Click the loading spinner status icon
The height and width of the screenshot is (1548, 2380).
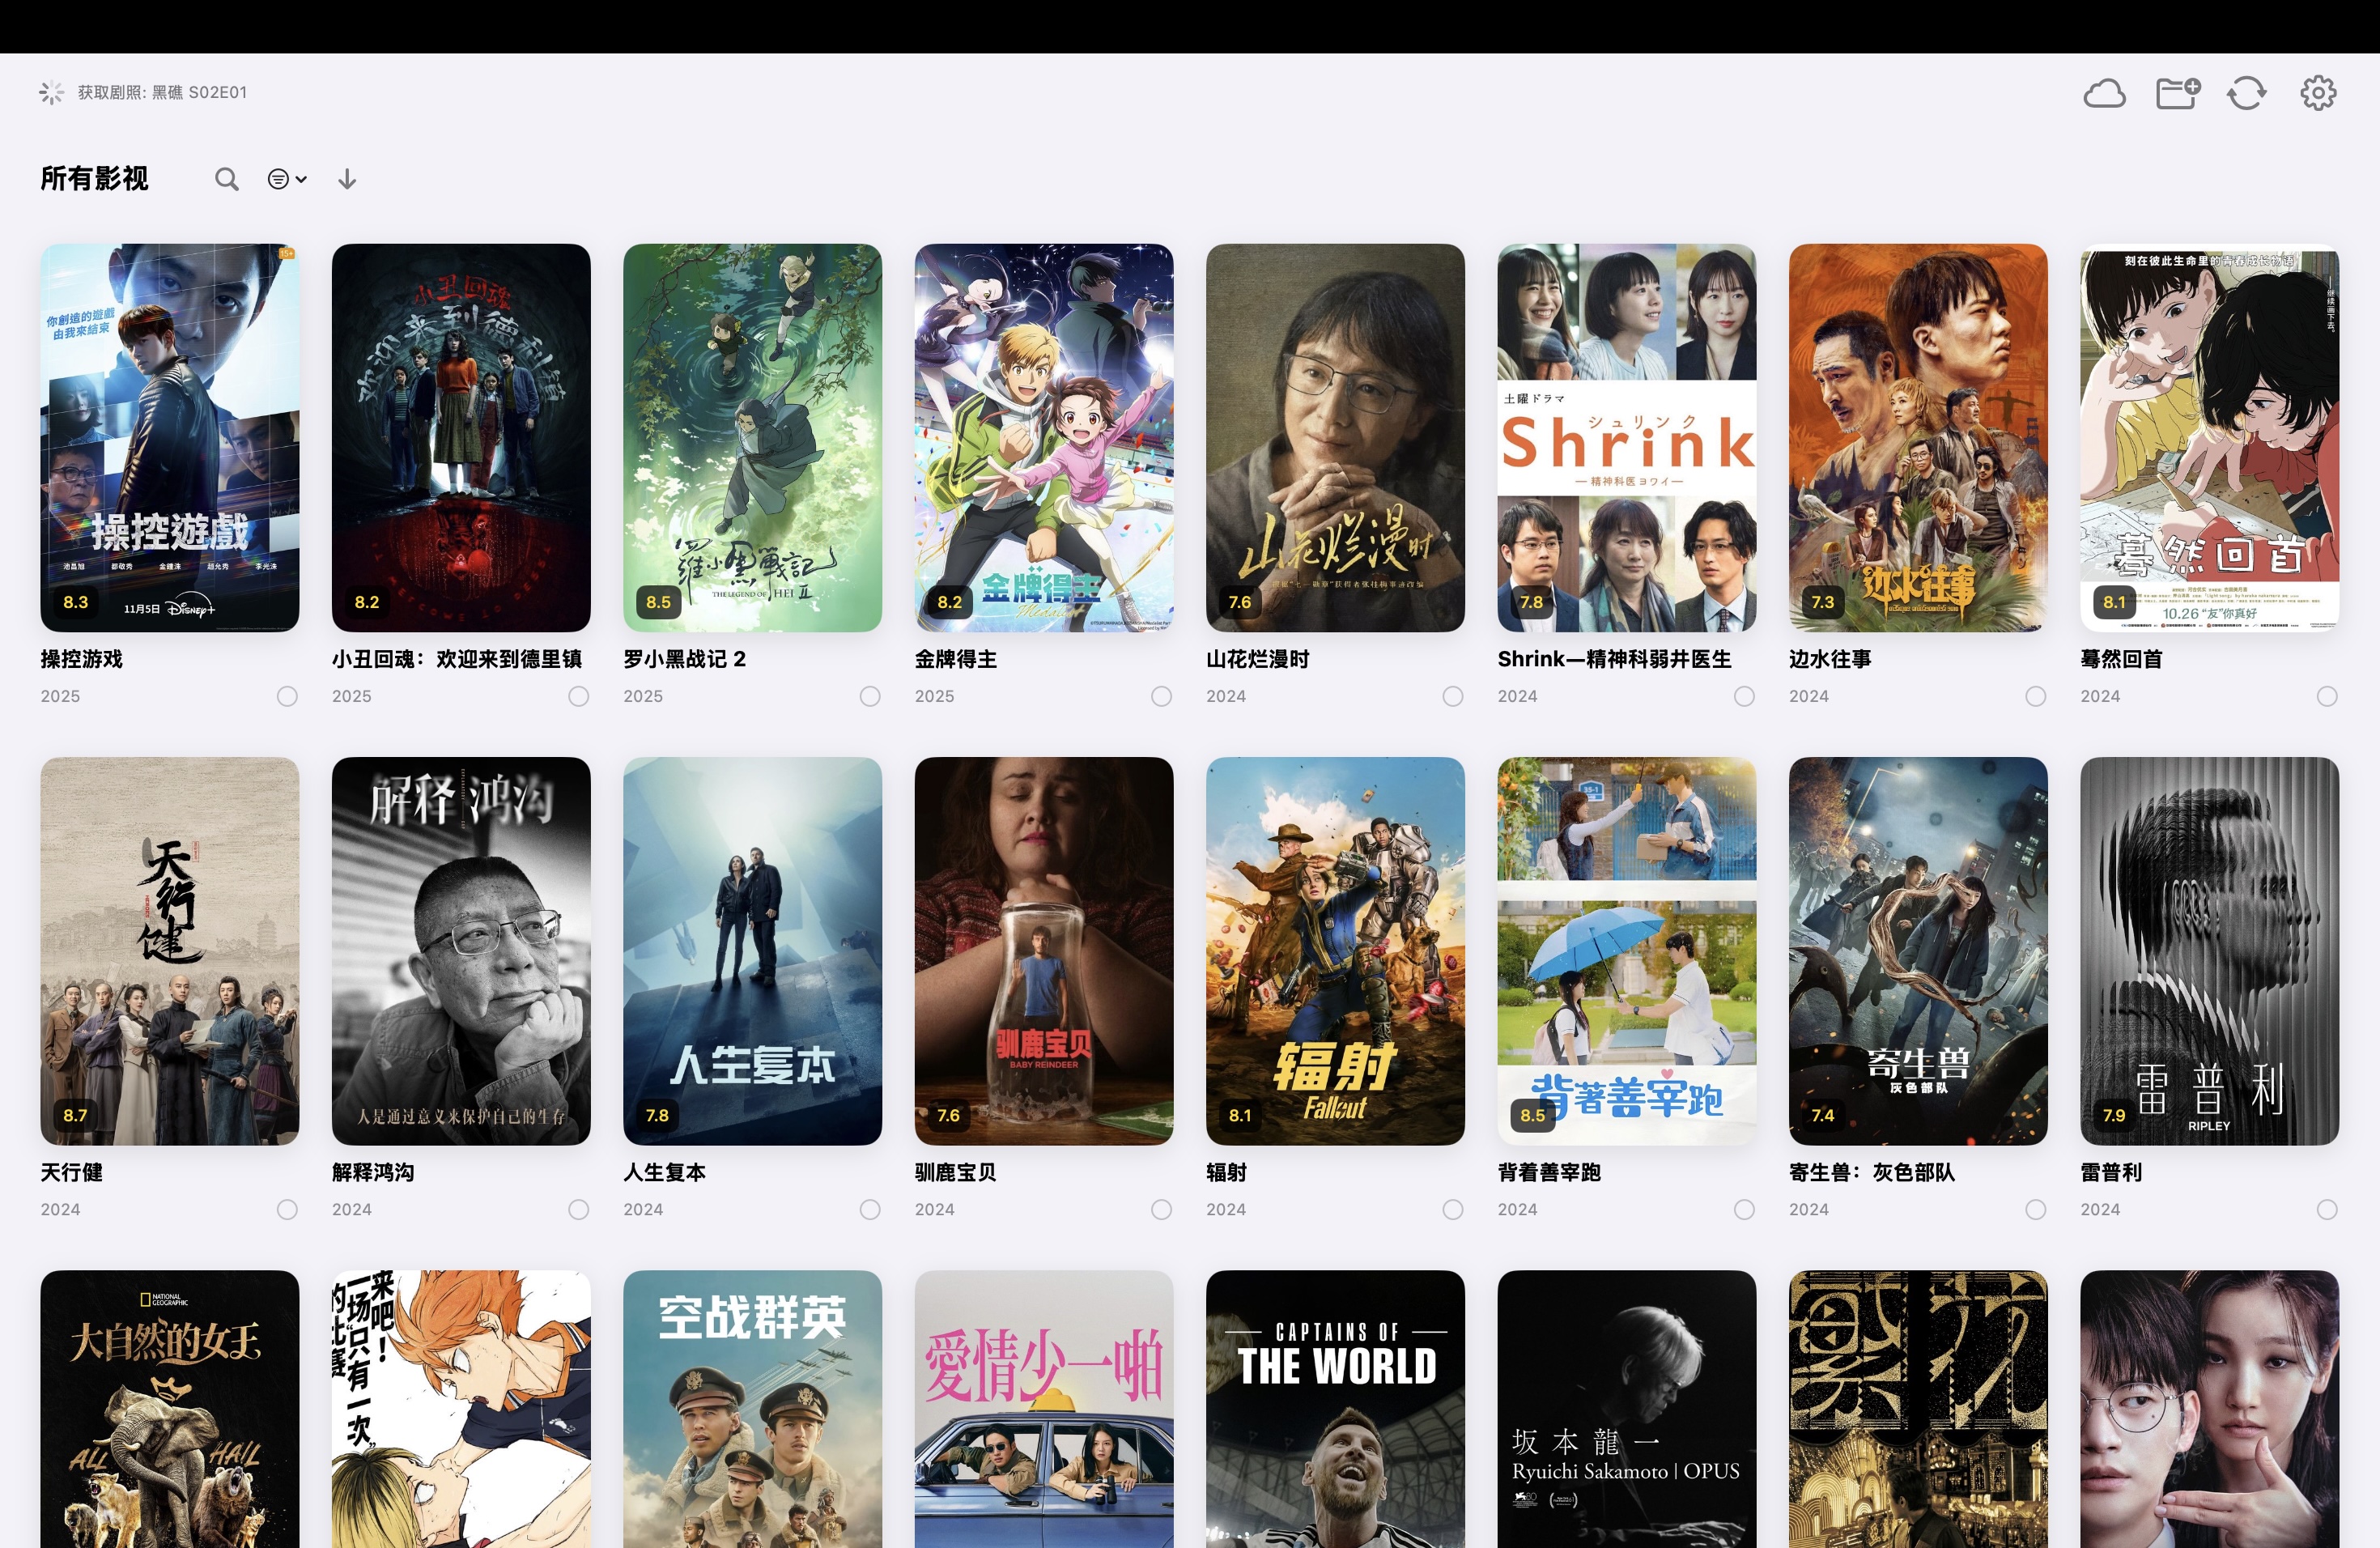pyautogui.click(x=51, y=92)
